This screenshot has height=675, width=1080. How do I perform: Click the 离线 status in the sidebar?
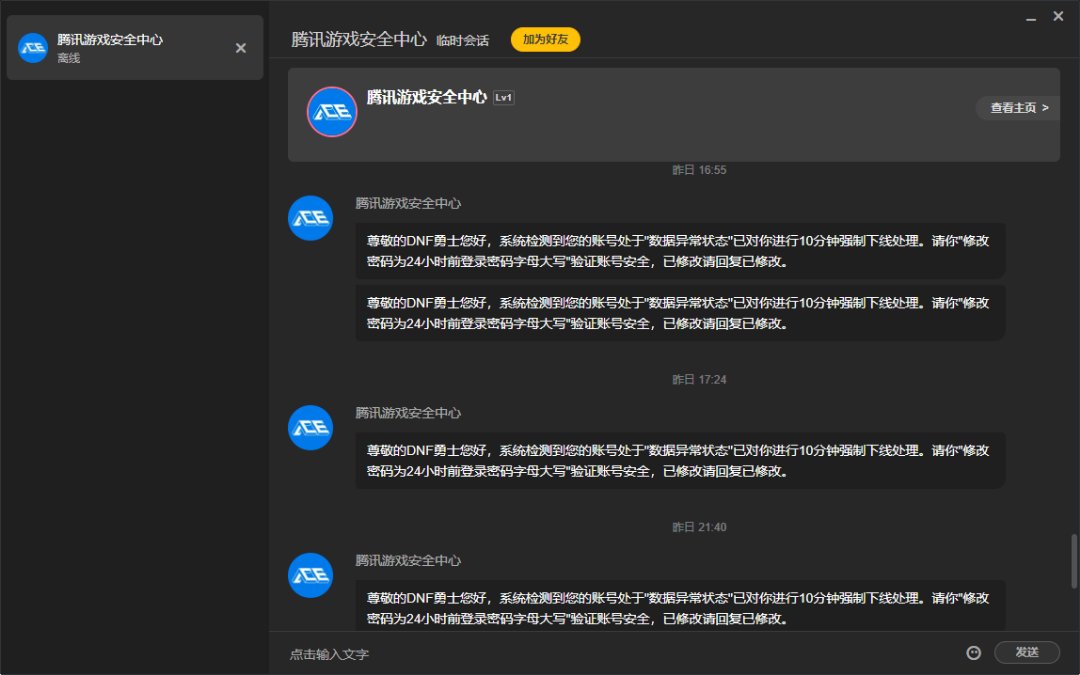point(68,59)
